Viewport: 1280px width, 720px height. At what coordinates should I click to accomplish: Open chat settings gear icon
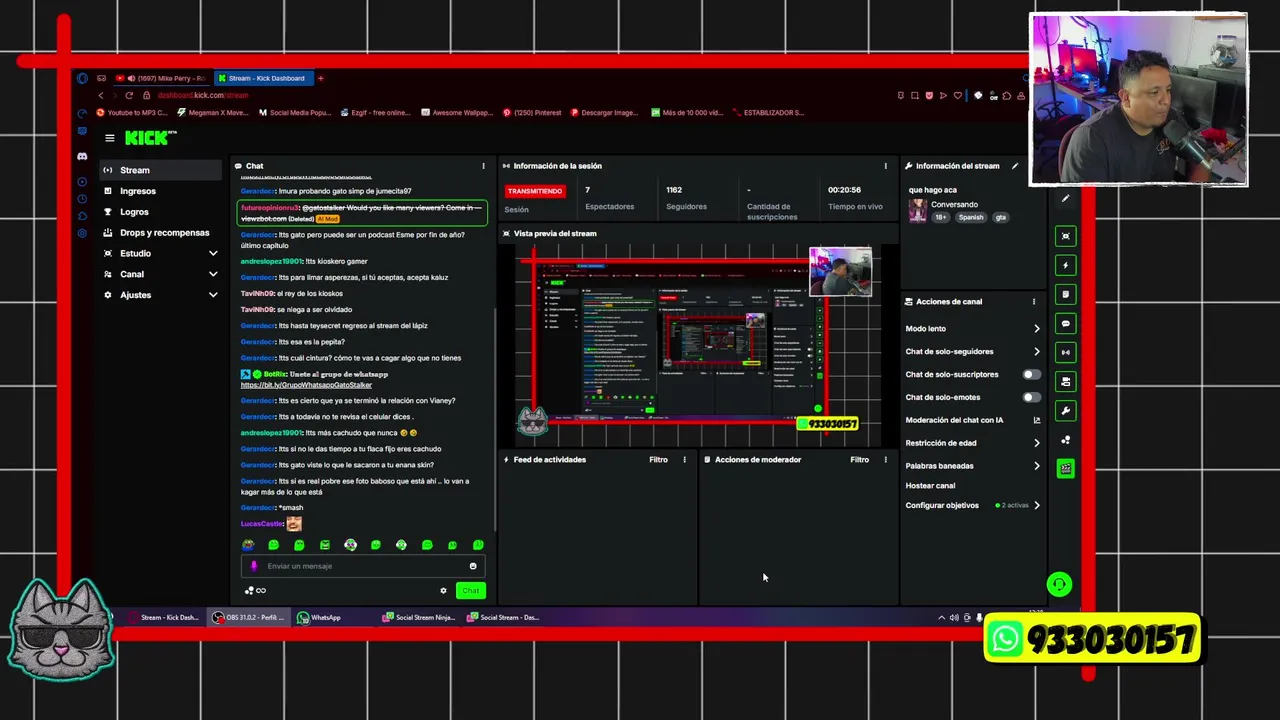443,590
